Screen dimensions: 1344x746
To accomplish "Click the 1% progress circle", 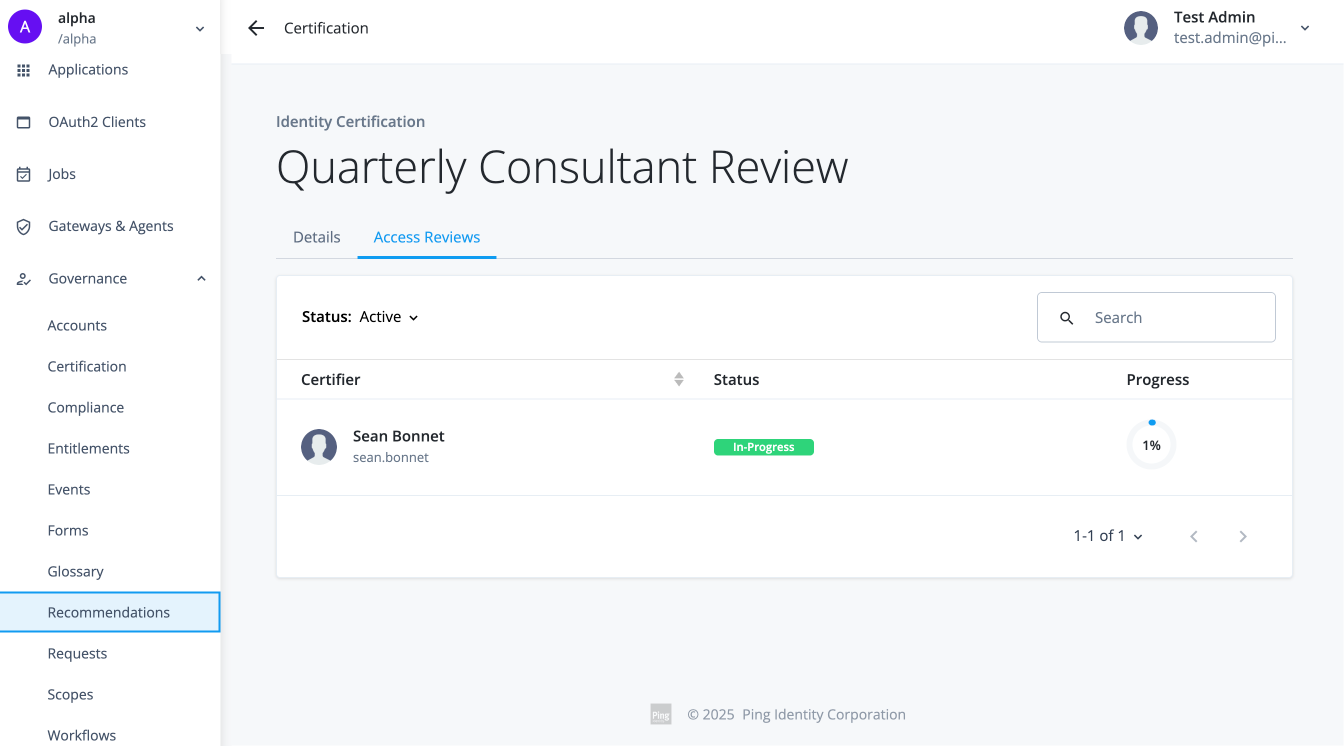I will tap(1151, 445).
